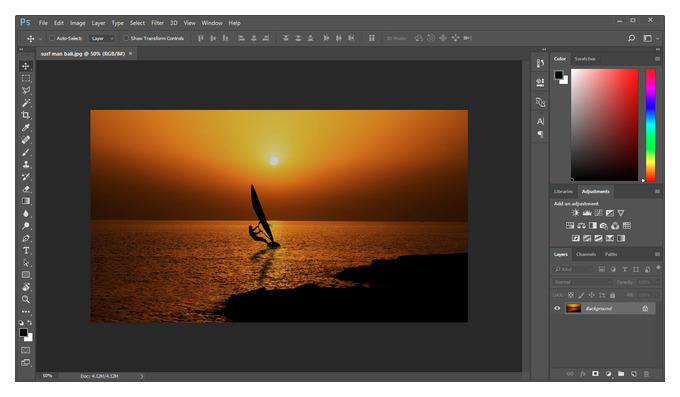Screen dimensions: 680x397
Task: Open the layer Kind filter dropdown
Action: coord(573,269)
